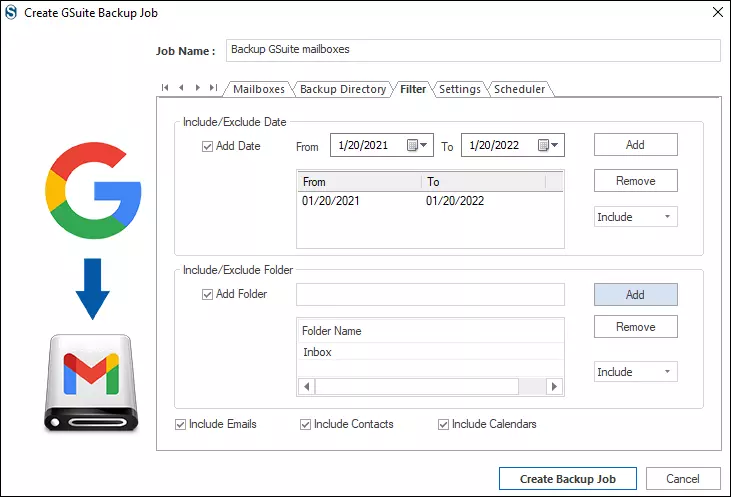Click the To column header

tap(483, 181)
